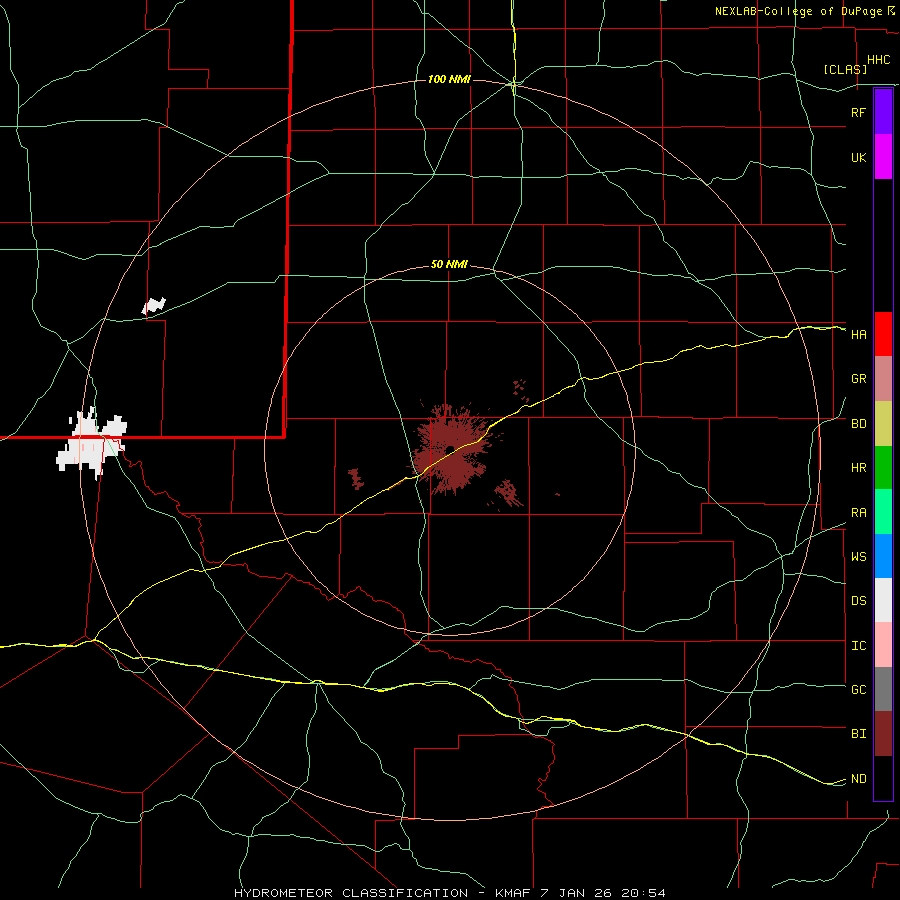Select the RA legend label
The height and width of the screenshot is (900, 900).
858,513
